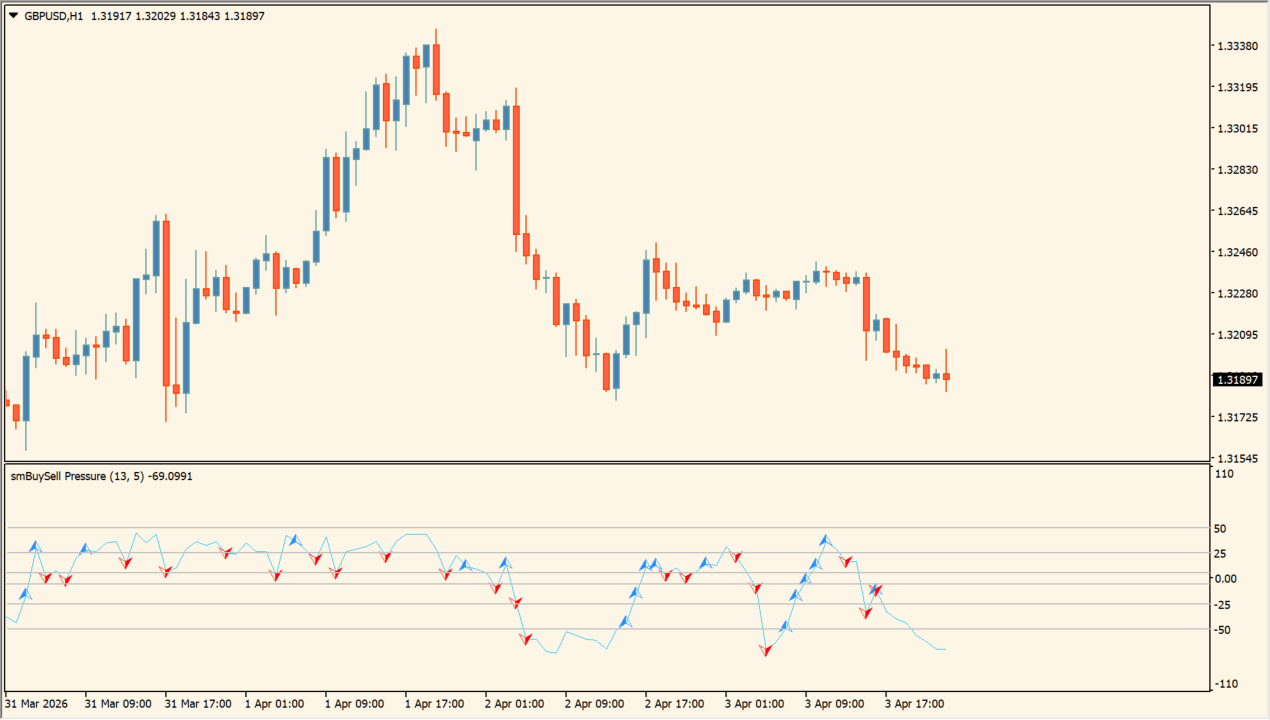Click the end of the indicator line
The height and width of the screenshot is (720, 1270).
click(x=944, y=649)
